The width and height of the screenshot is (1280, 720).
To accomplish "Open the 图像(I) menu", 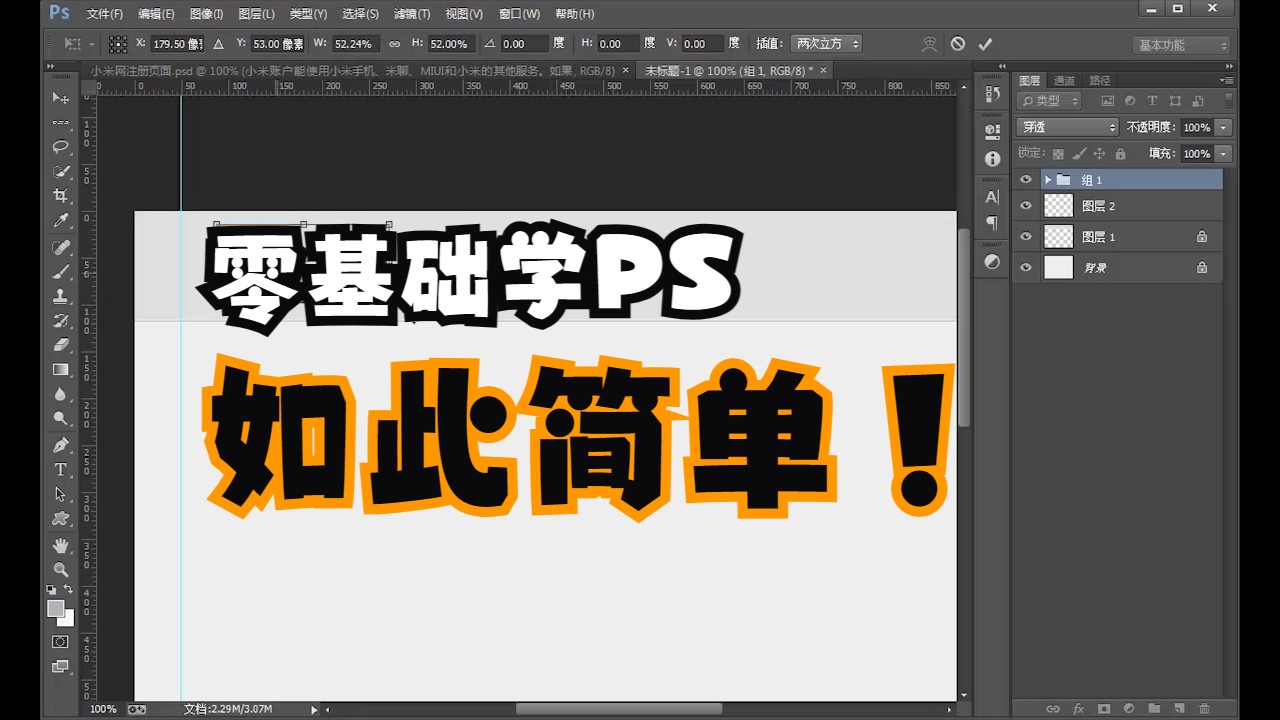I will (206, 14).
